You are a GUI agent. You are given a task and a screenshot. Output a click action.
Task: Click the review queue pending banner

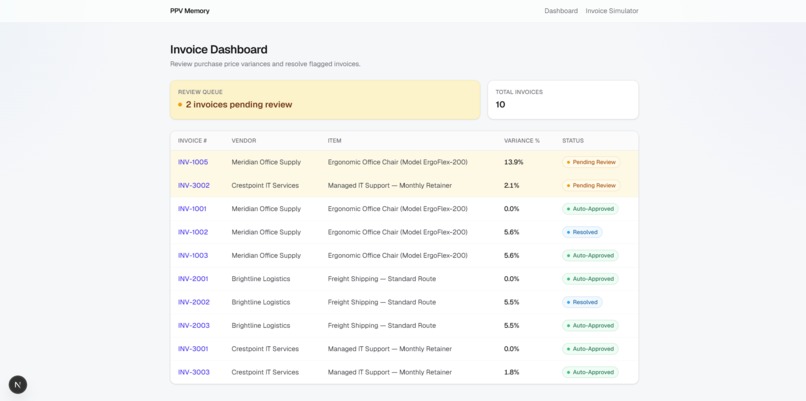(x=325, y=100)
